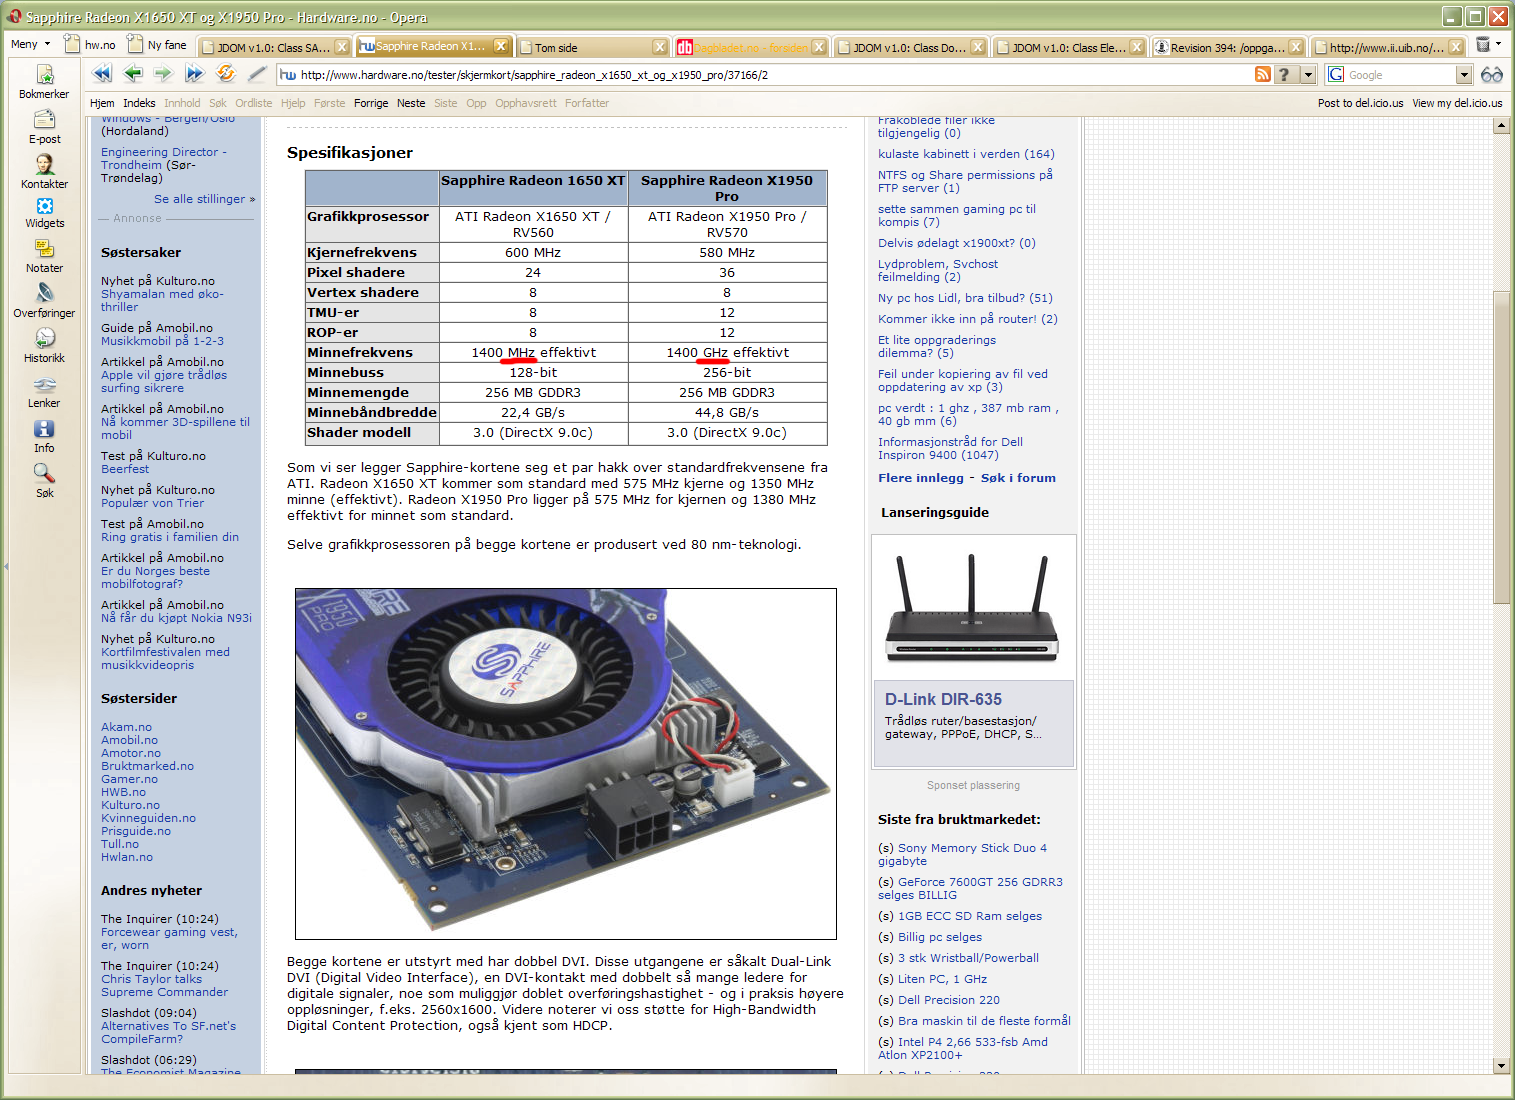Click the vertical scrollbar thumb
The width and height of the screenshot is (1515, 1100).
(x=1501, y=447)
